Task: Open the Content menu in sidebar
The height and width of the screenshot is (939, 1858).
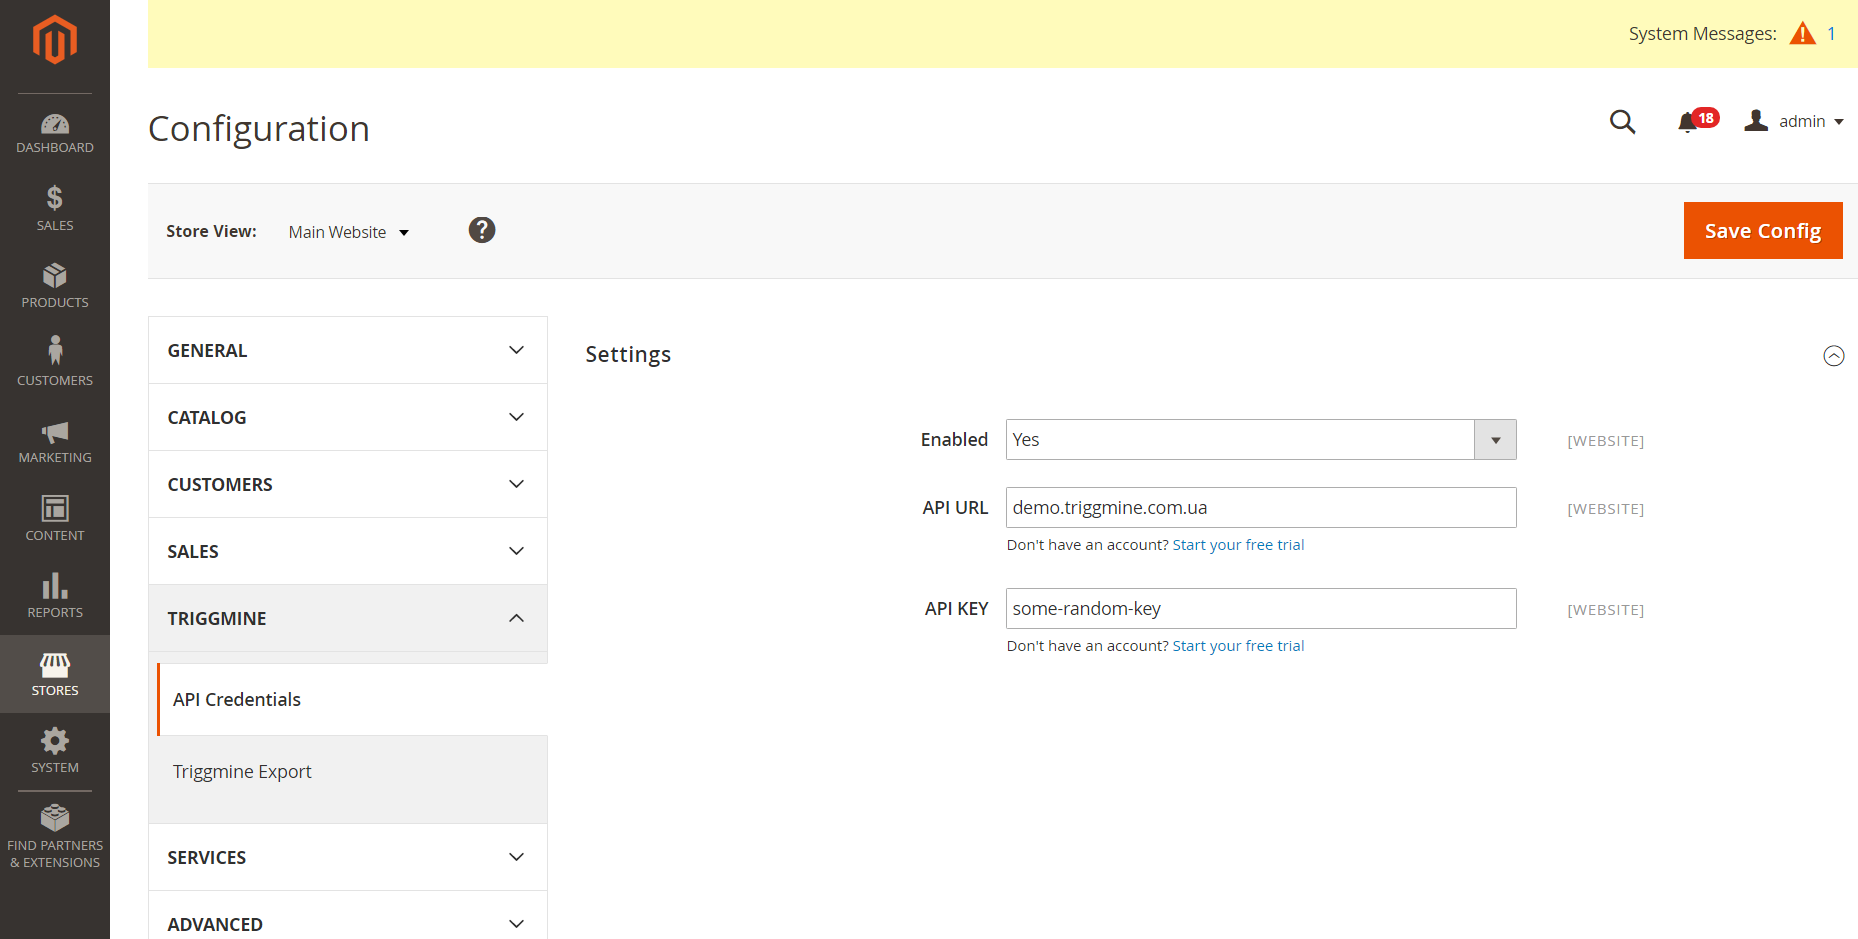Action: (55, 518)
